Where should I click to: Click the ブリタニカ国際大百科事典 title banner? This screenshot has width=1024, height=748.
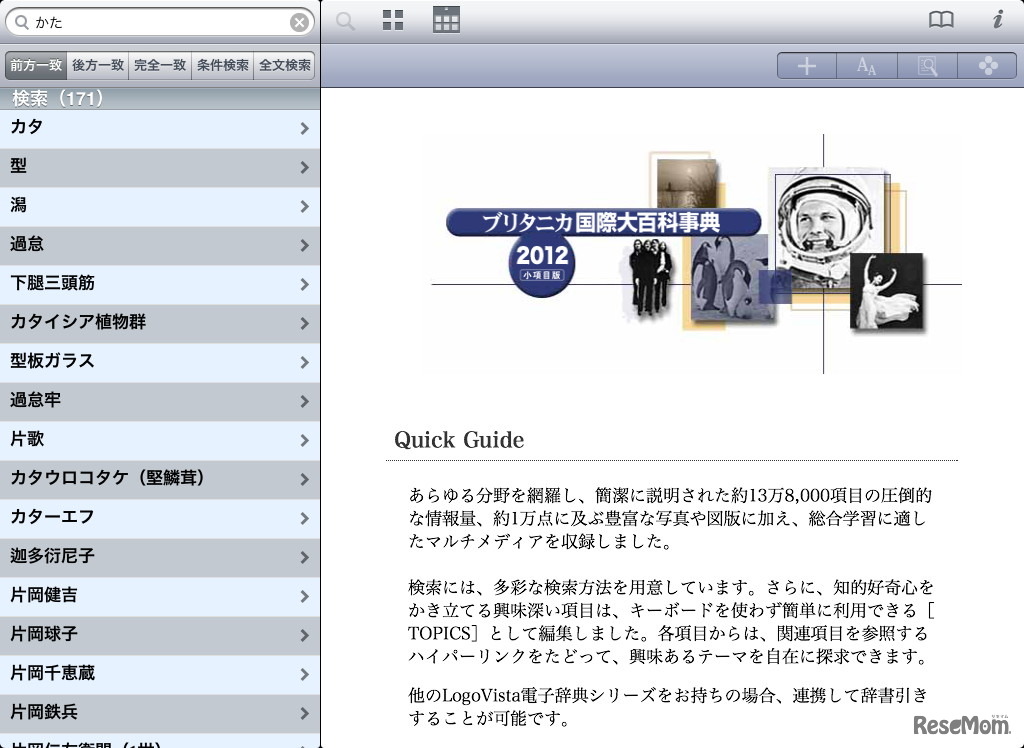pos(603,222)
